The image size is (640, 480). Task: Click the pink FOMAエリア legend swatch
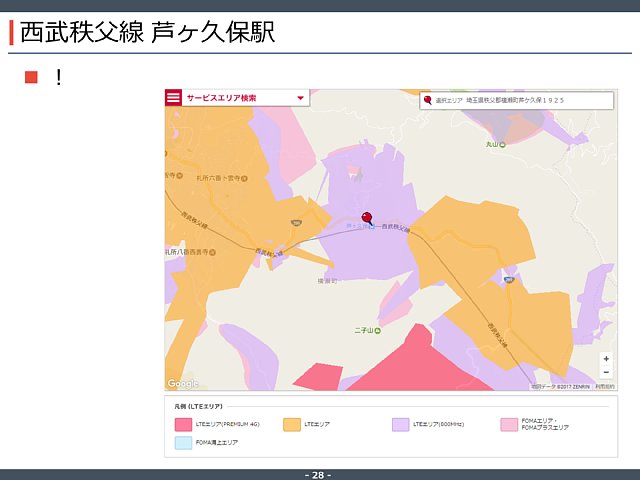coord(509,424)
